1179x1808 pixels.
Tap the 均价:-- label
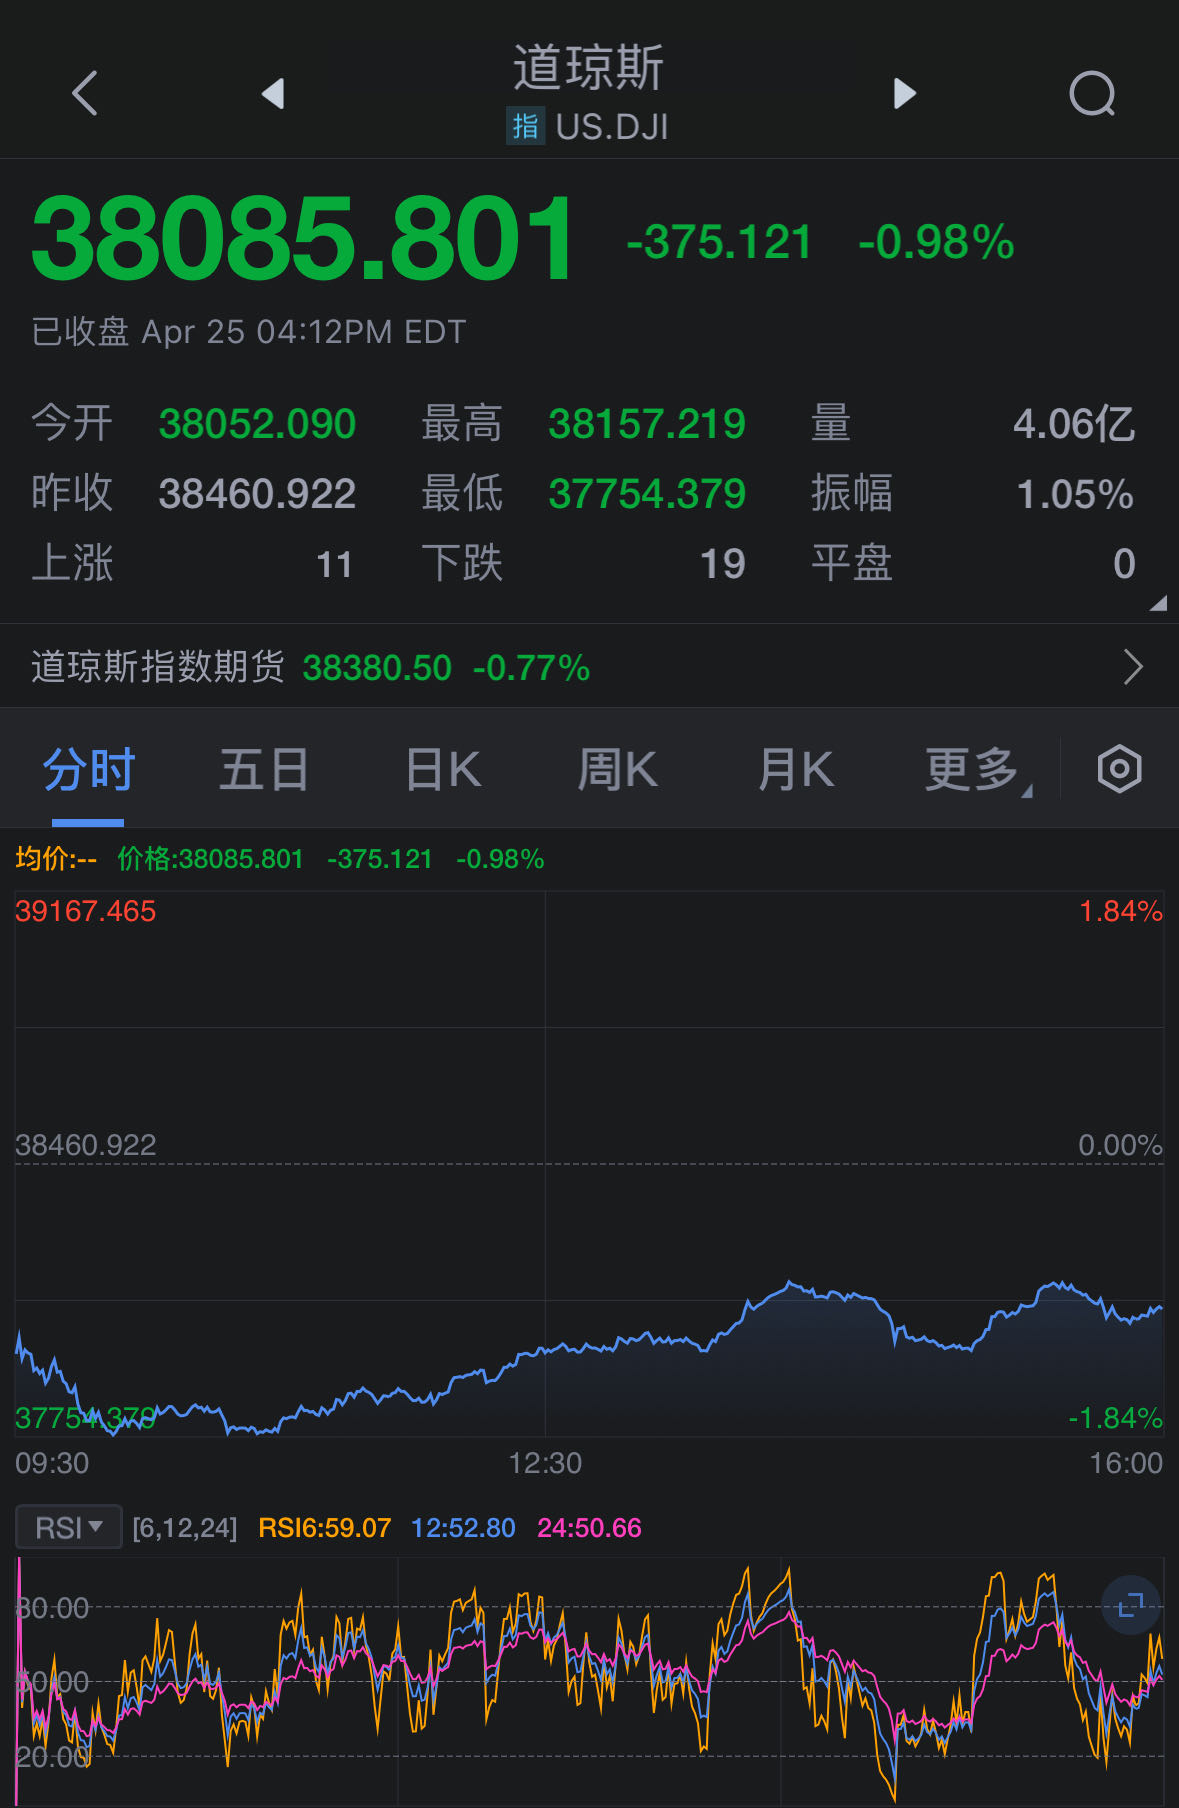[56, 859]
